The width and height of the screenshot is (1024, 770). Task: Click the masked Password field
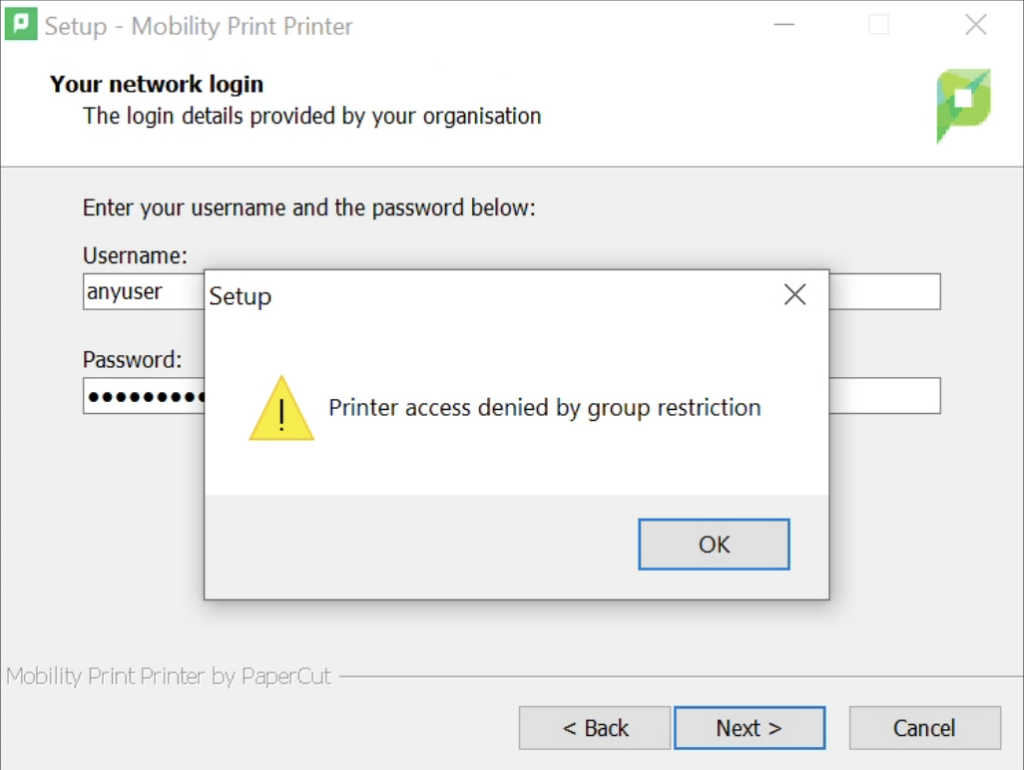click(140, 396)
